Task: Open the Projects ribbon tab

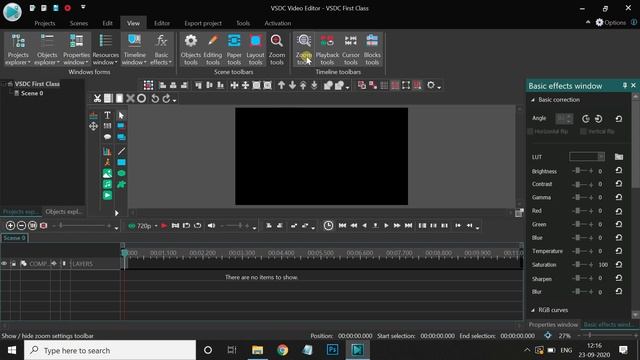Action: point(44,23)
